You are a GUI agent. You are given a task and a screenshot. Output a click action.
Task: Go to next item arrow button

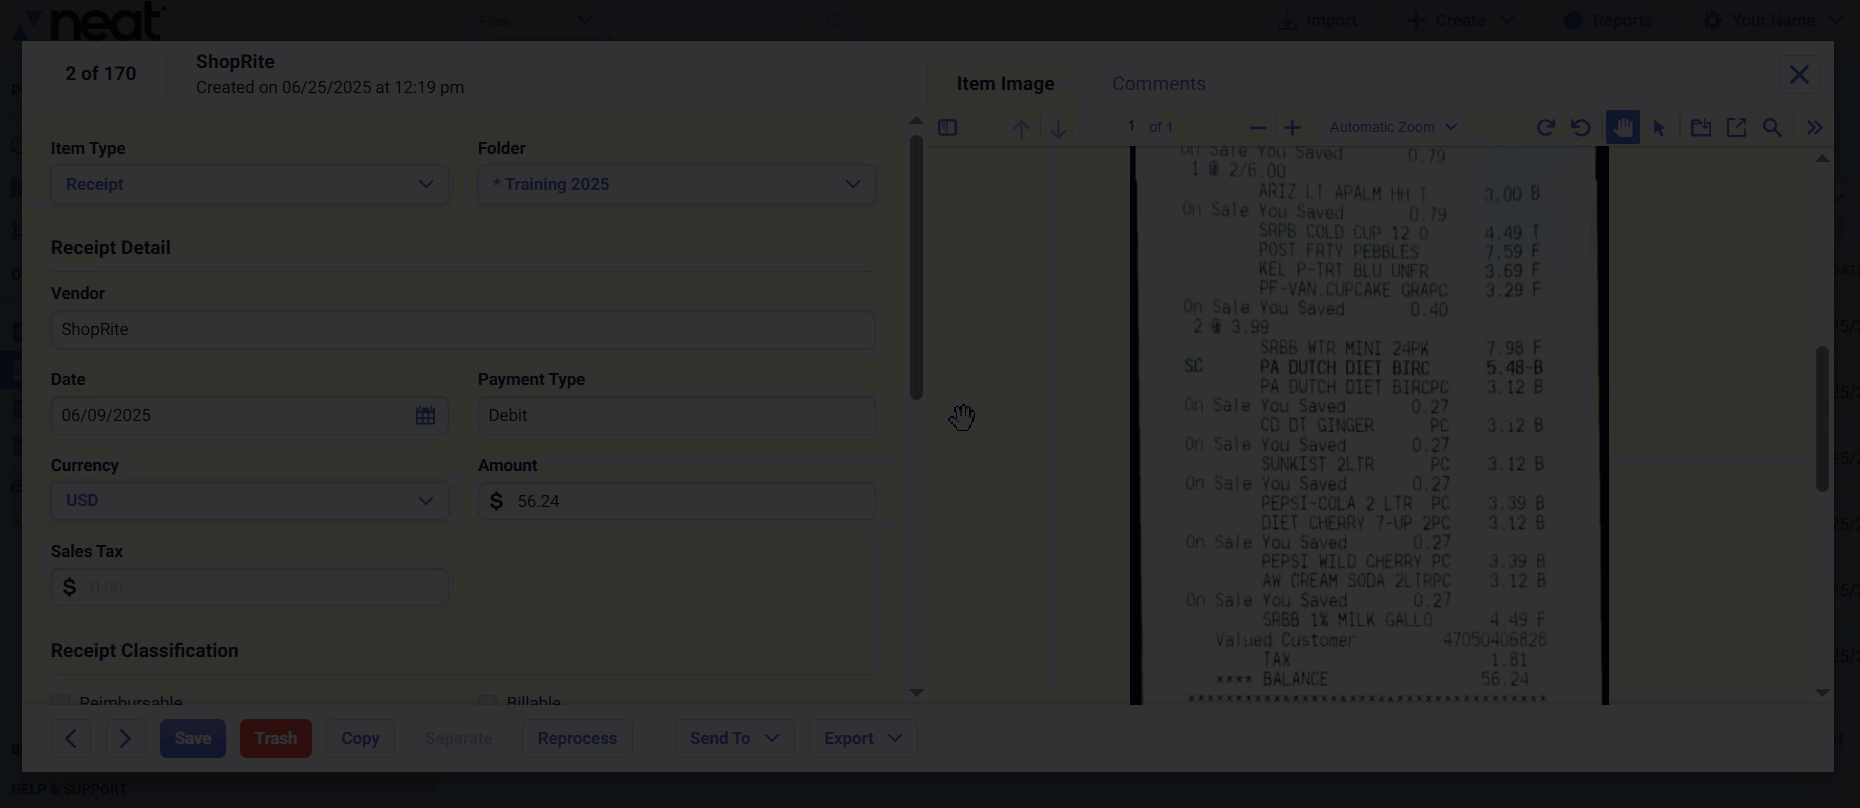tap(126, 738)
